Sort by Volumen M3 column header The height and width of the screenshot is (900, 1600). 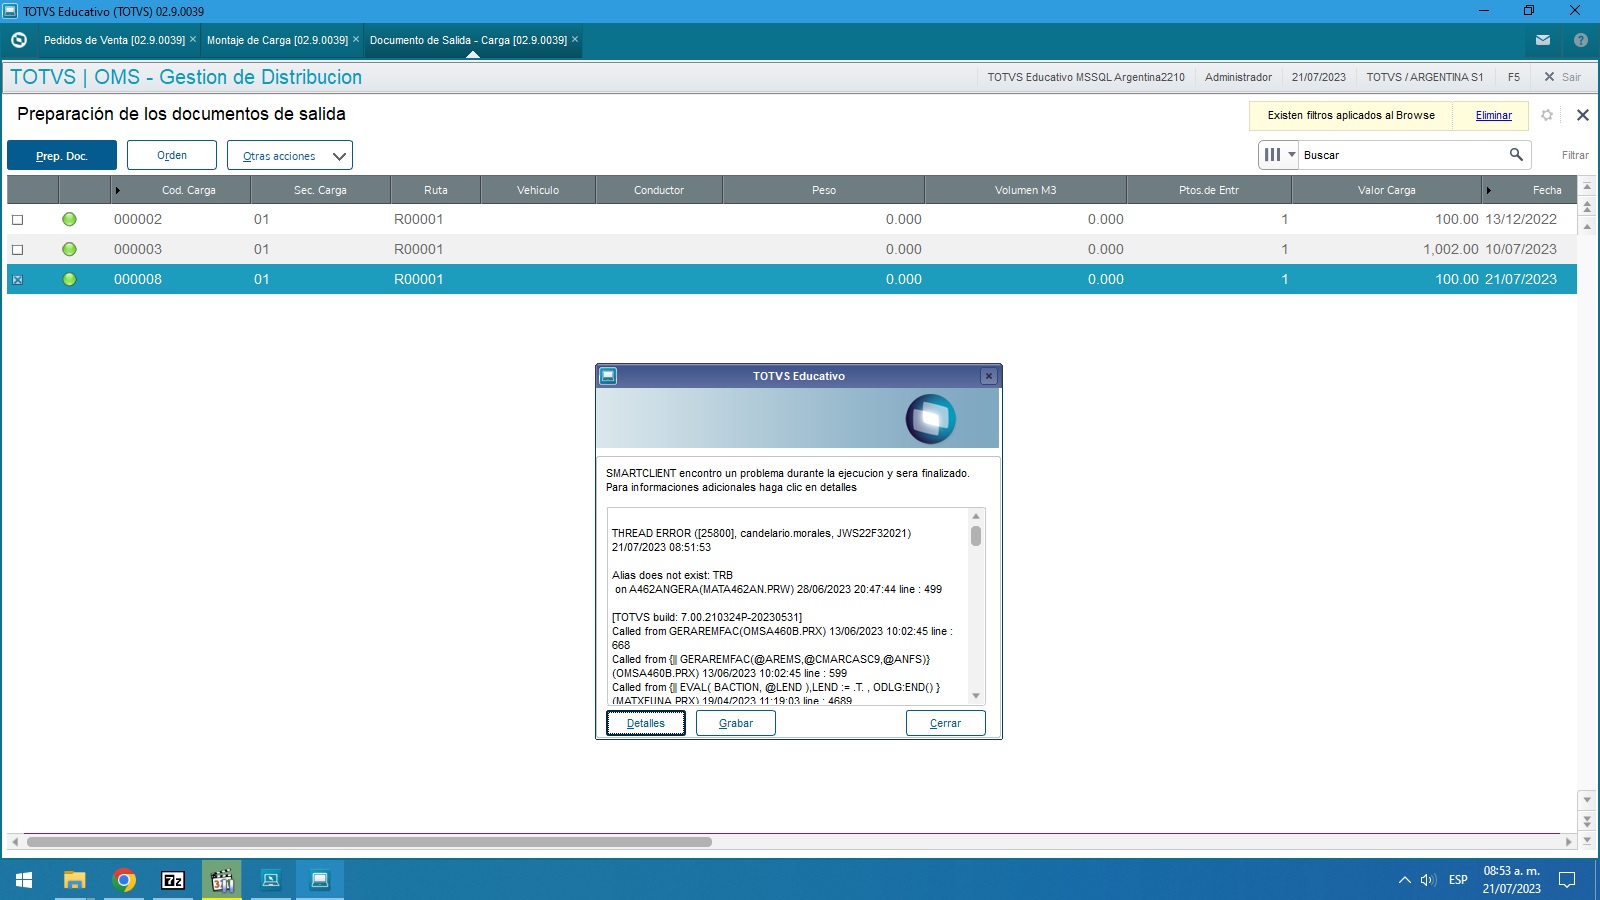click(x=1025, y=190)
